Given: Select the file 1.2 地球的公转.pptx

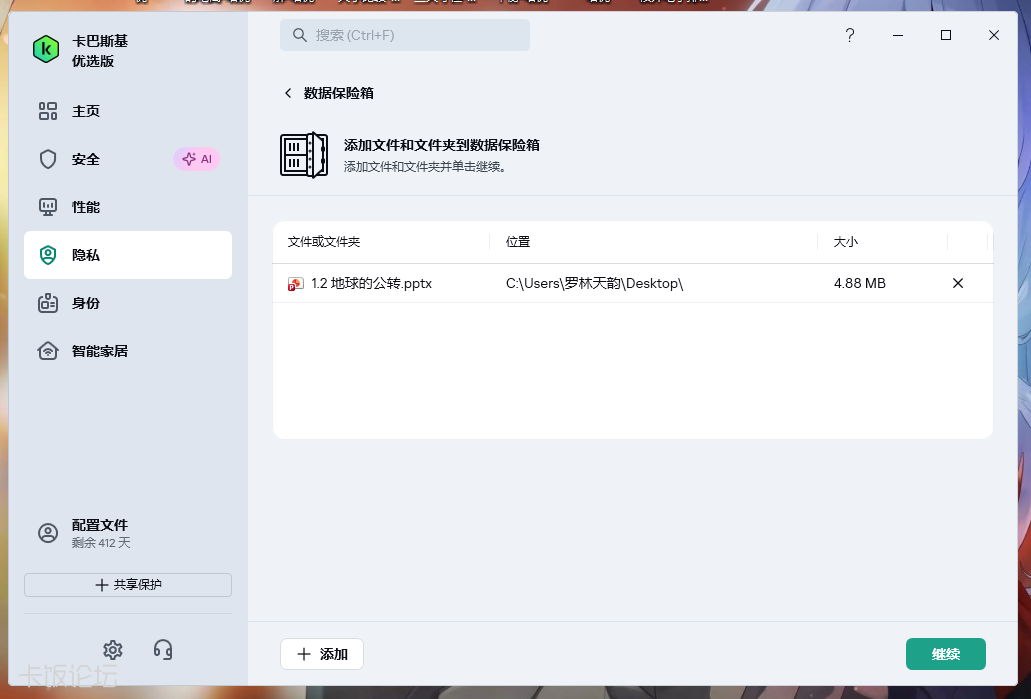Looking at the screenshot, I should (372, 283).
